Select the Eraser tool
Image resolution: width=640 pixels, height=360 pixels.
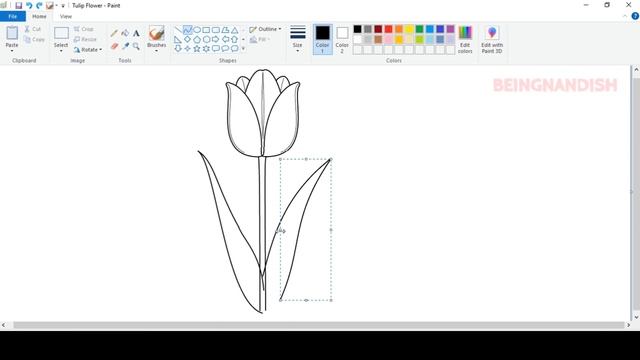[x=114, y=46]
